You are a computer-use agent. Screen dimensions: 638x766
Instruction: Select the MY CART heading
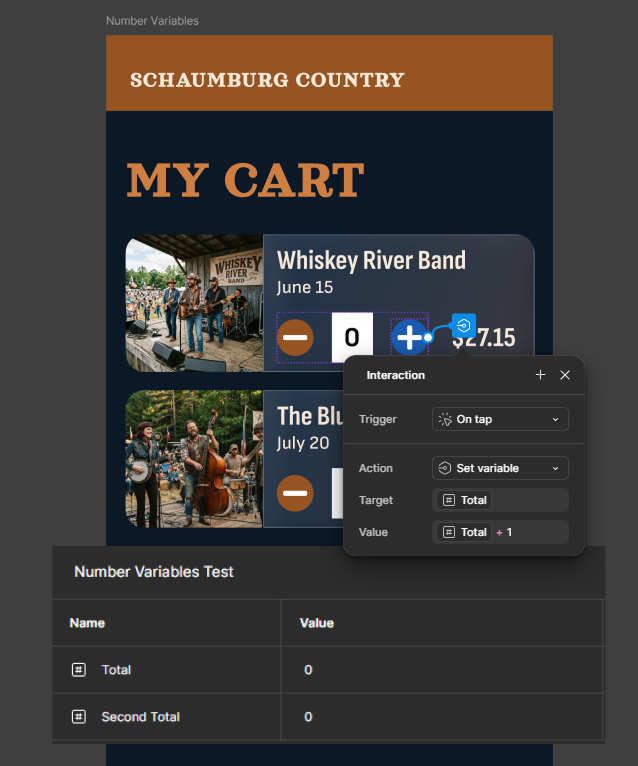click(x=245, y=180)
